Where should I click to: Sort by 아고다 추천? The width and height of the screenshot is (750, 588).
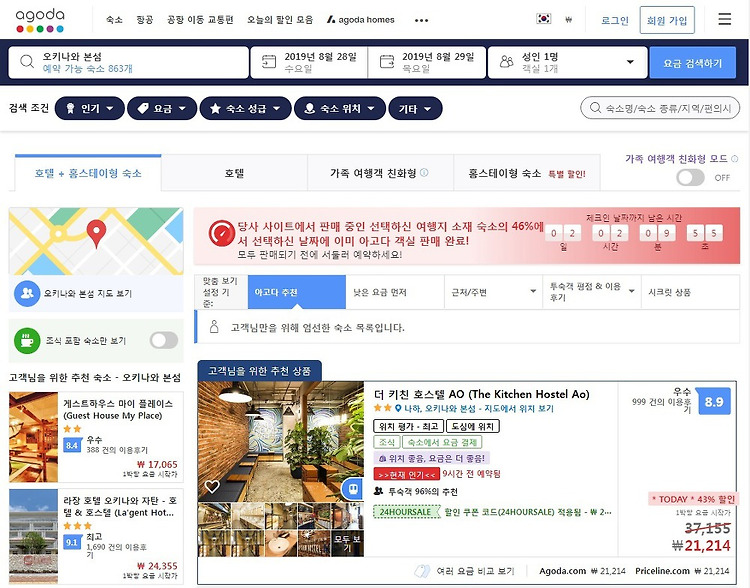tap(297, 292)
